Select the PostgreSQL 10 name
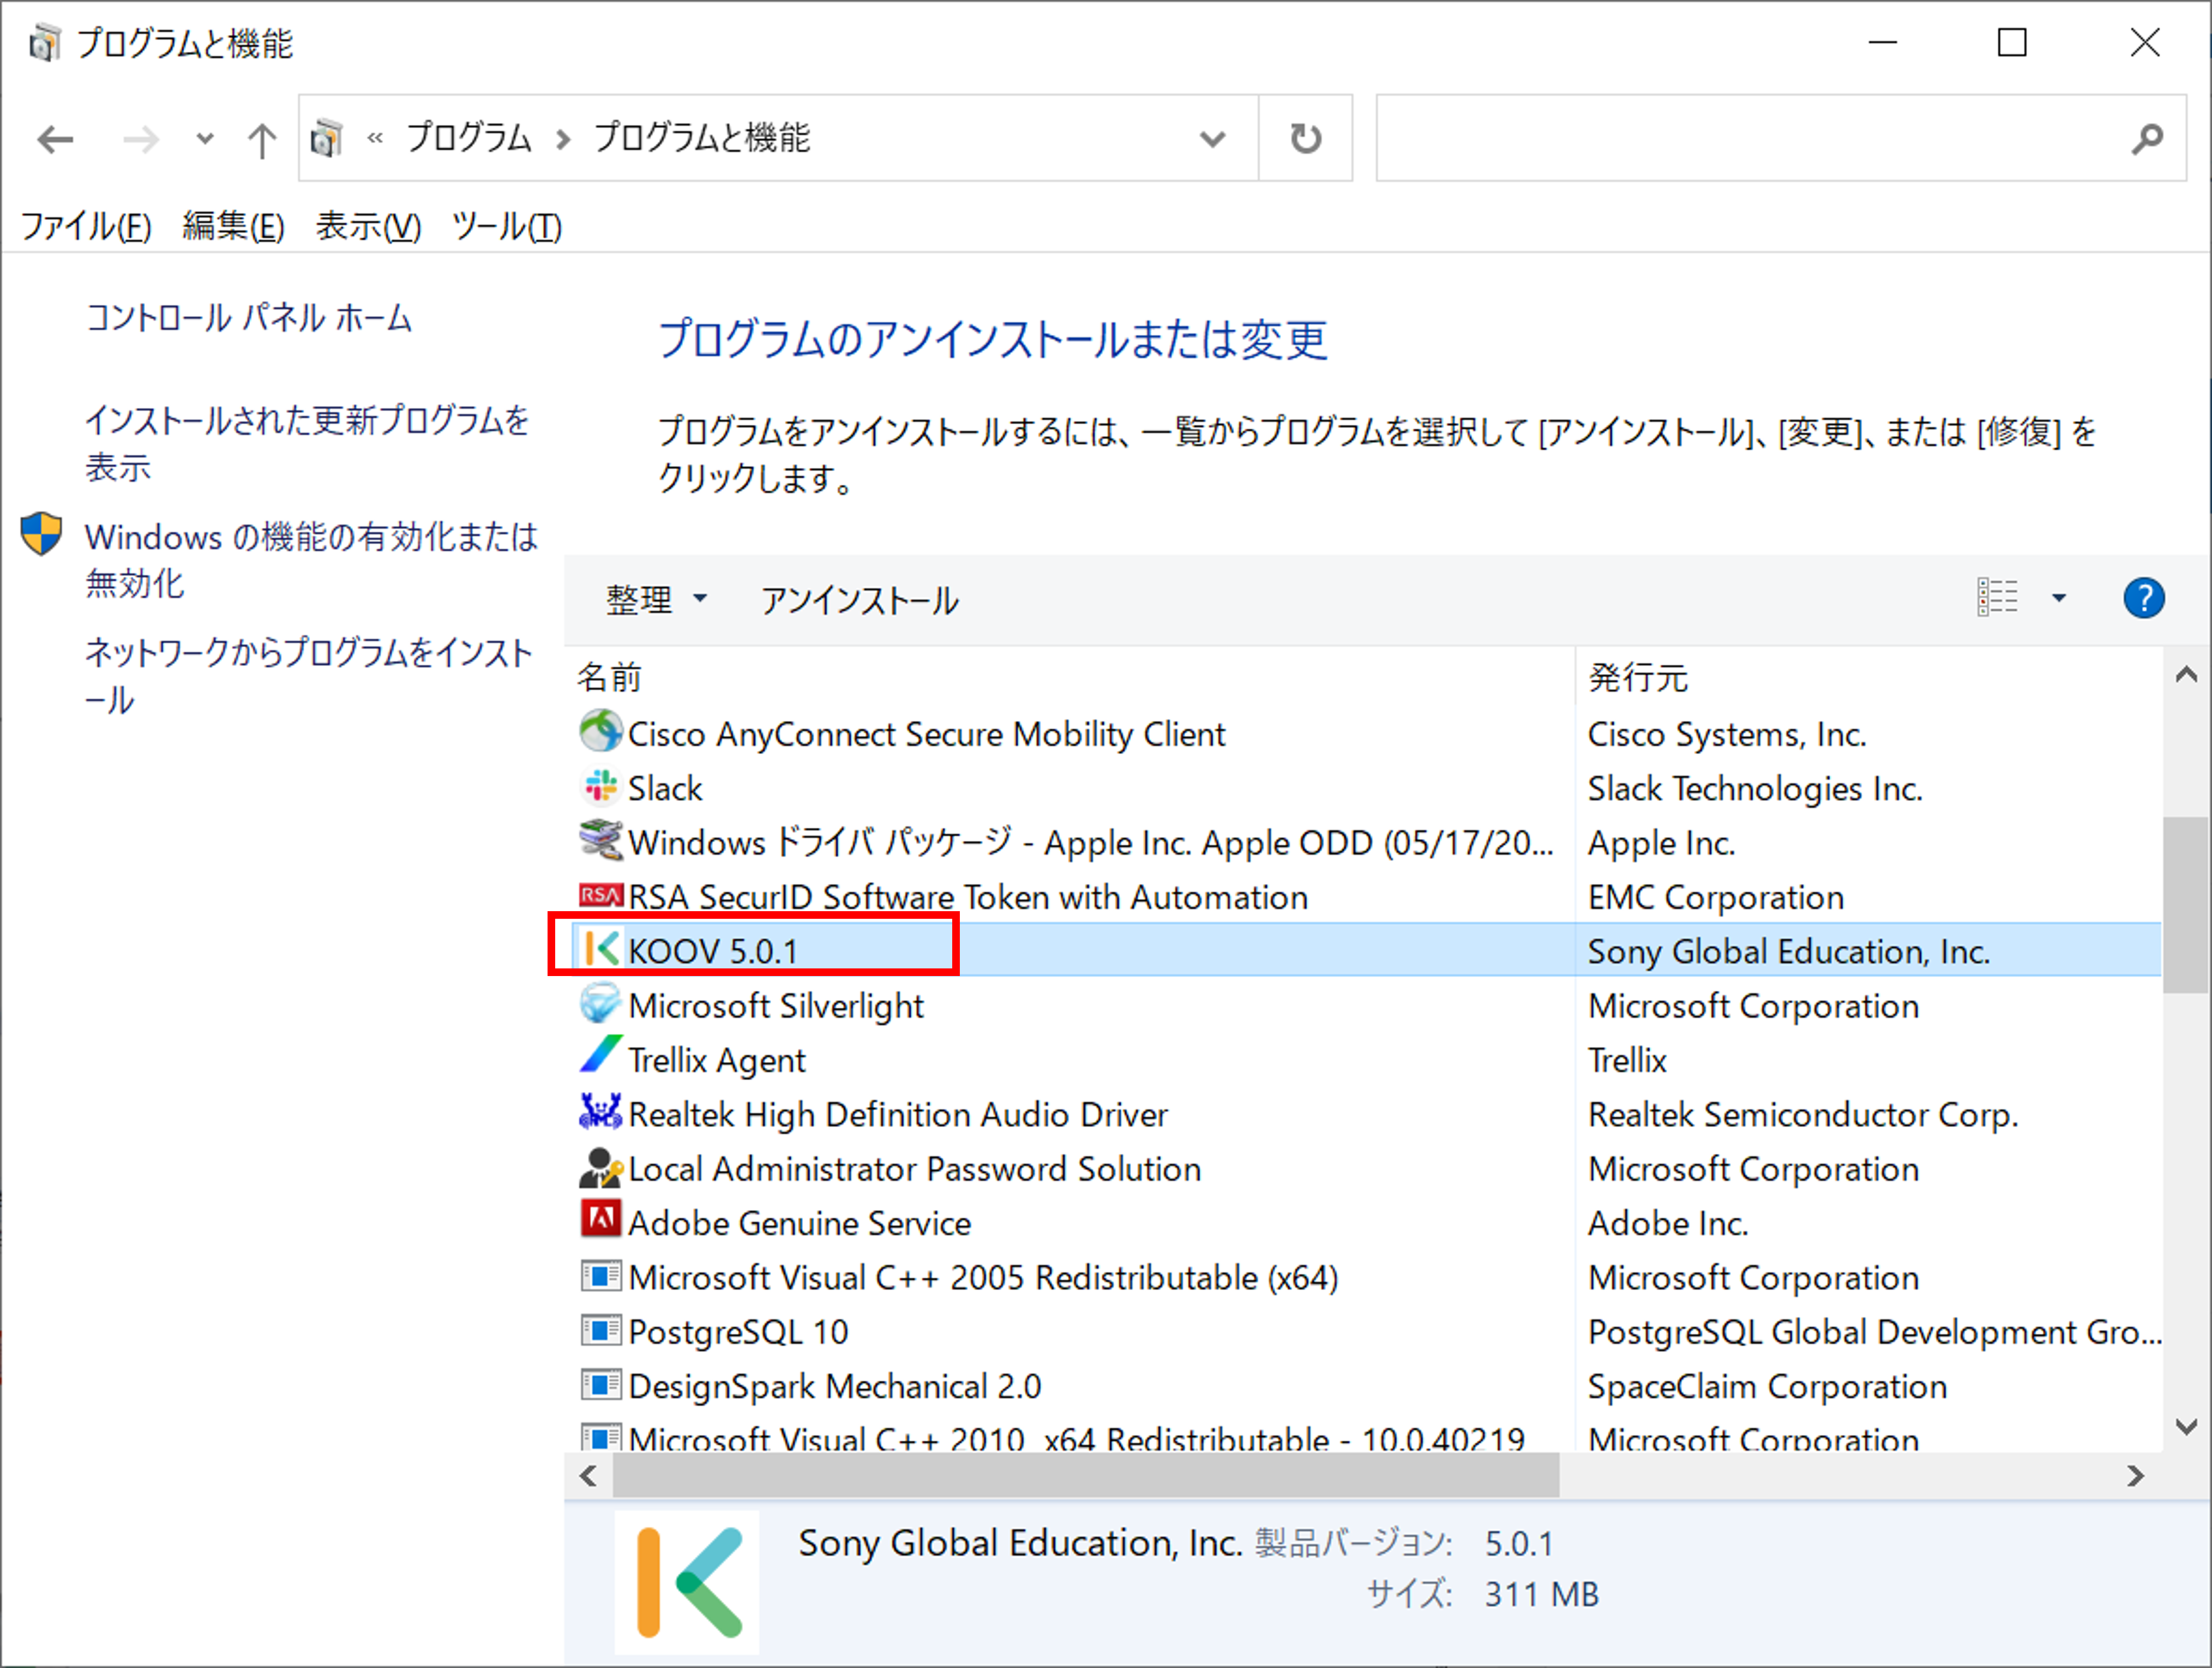Screen dimensions: 2212x1668 tap(738, 1331)
